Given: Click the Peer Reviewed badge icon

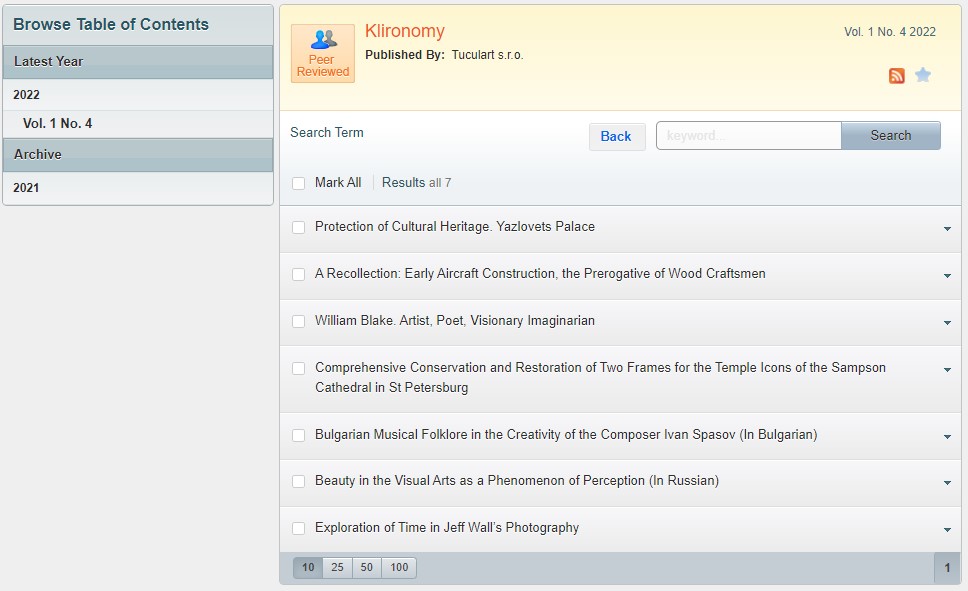Looking at the screenshot, I should coord(322,53).
